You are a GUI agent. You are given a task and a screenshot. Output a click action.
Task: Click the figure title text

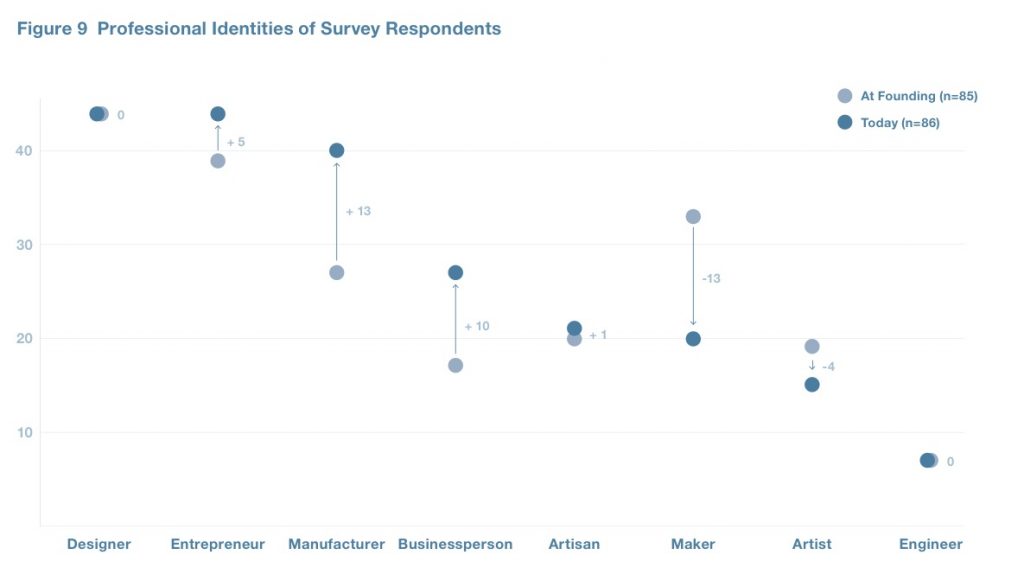[x=259, y=29]
